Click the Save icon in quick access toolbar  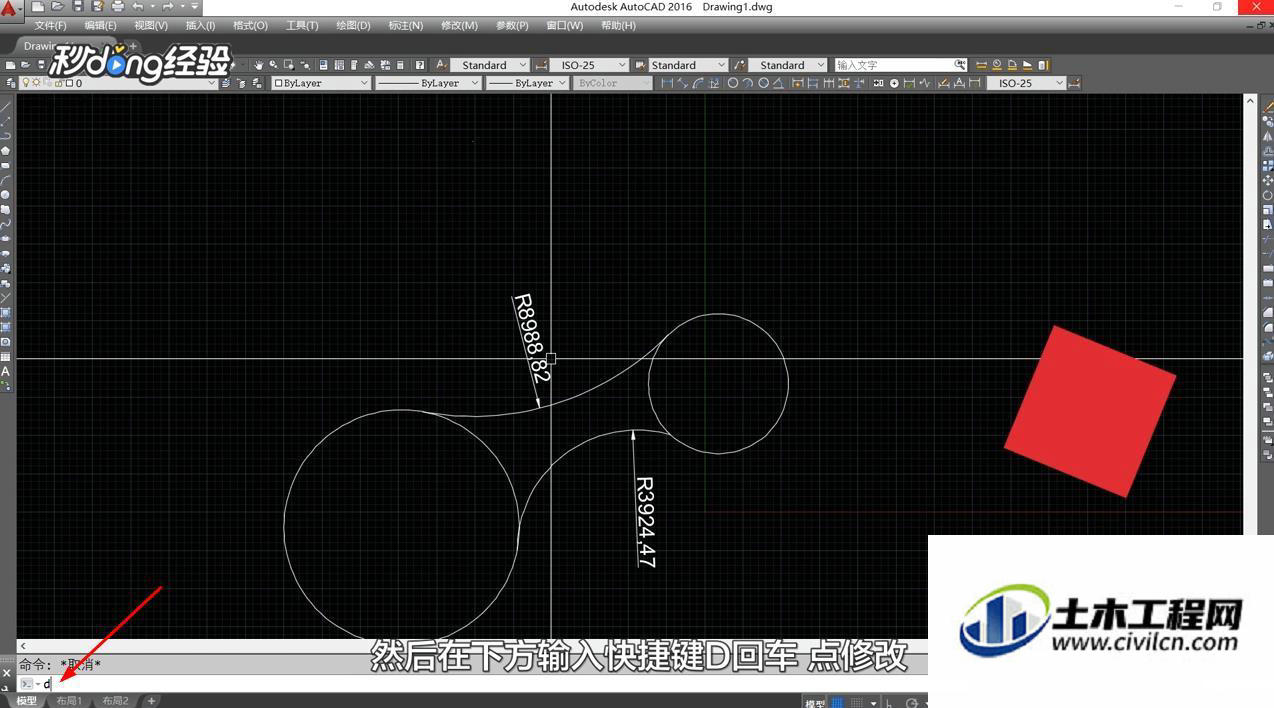[x=78, y=7]
